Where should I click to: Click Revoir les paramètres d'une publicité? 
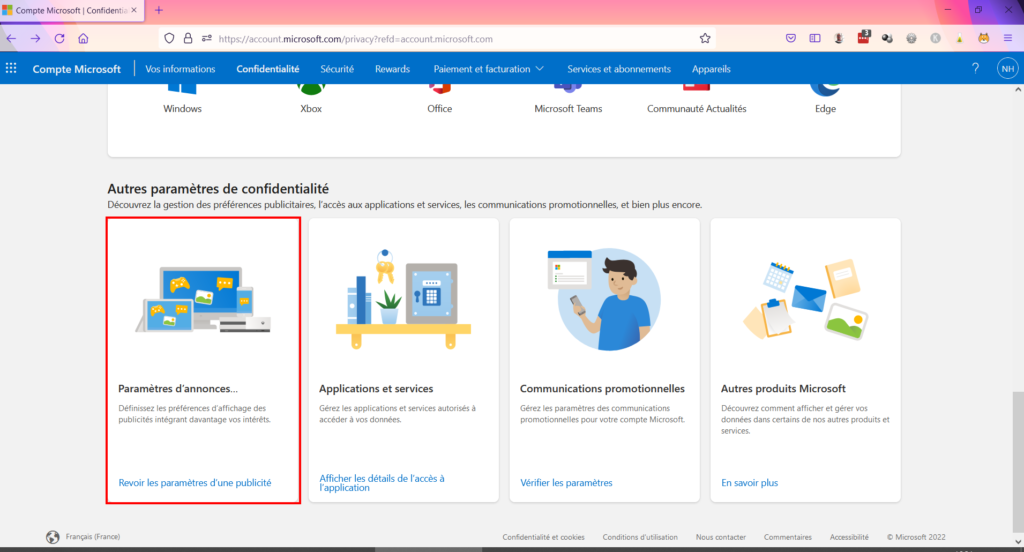(195, 483)
